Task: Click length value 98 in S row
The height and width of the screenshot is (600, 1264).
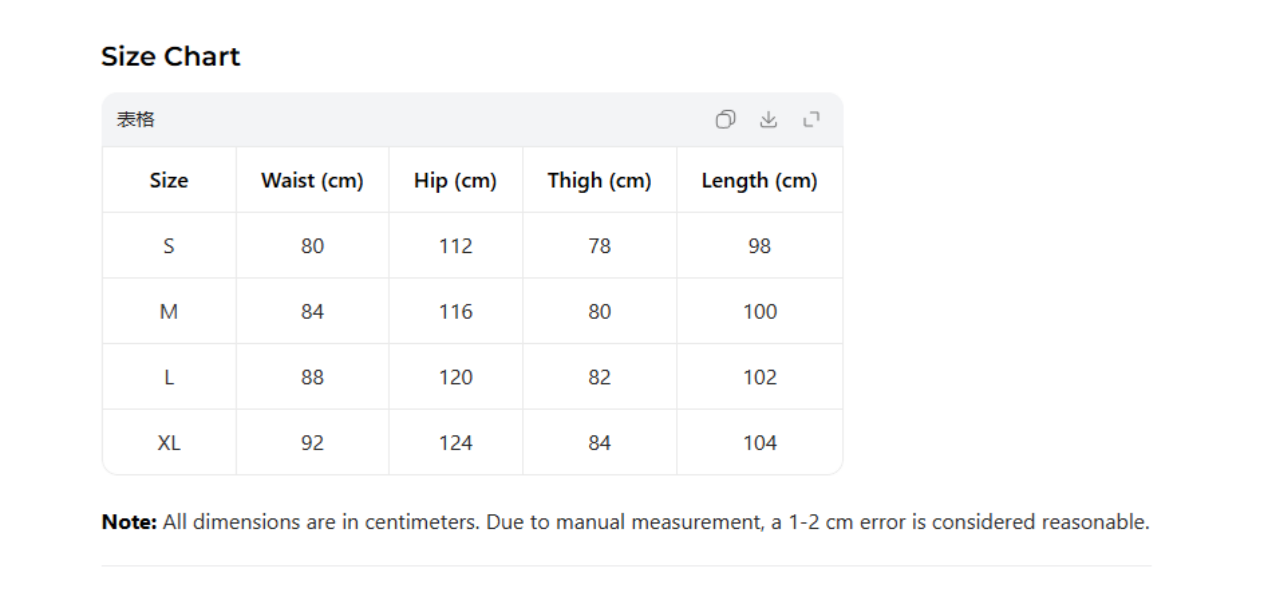Action: (x=759, y=246)
